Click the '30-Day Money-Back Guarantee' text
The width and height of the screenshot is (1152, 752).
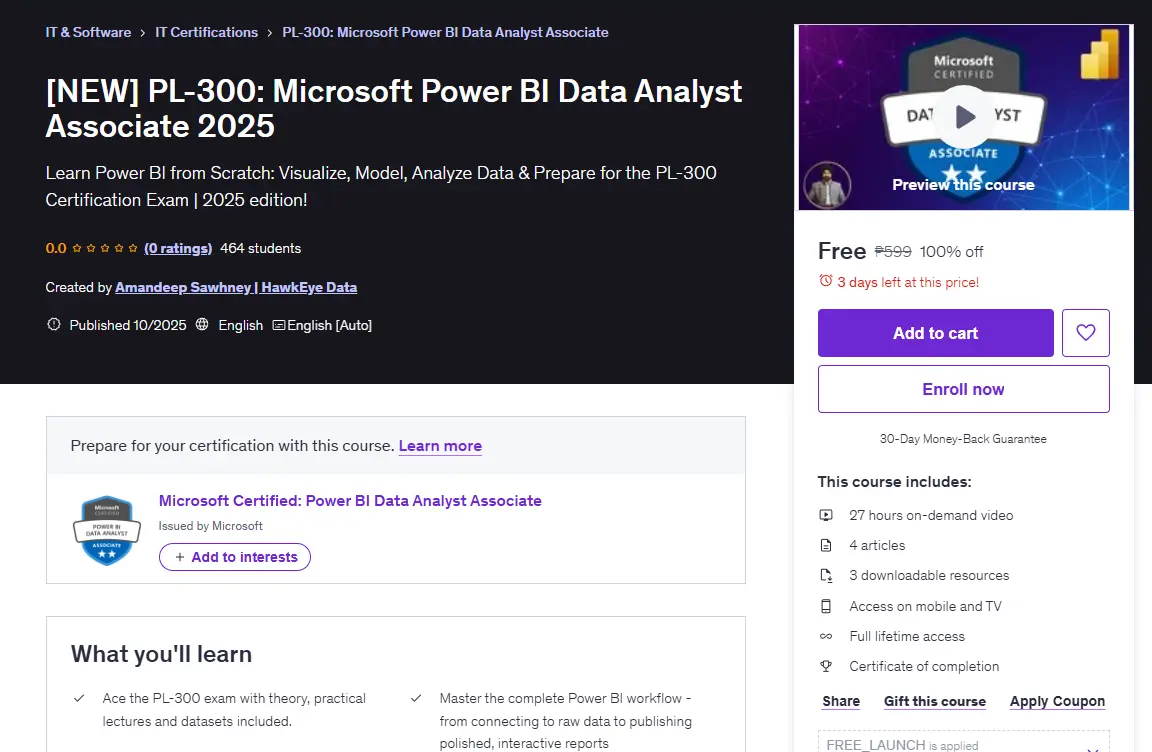(963, 439)
